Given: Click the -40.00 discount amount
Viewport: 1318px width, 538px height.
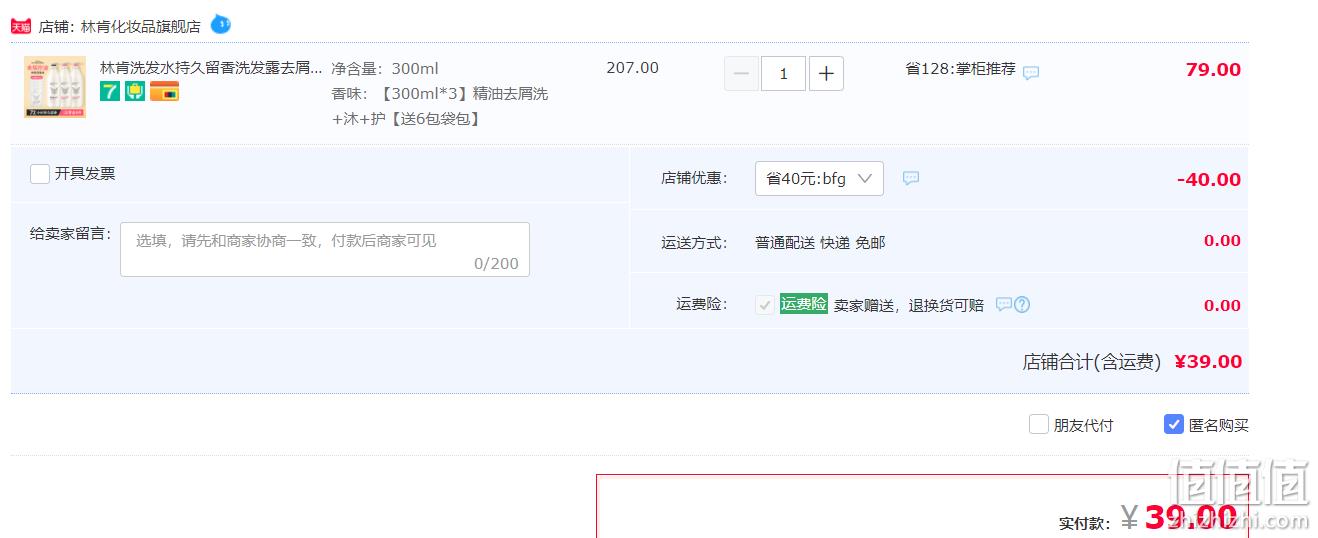Looking at the screenshot, I should click(x=1209, y=180).
